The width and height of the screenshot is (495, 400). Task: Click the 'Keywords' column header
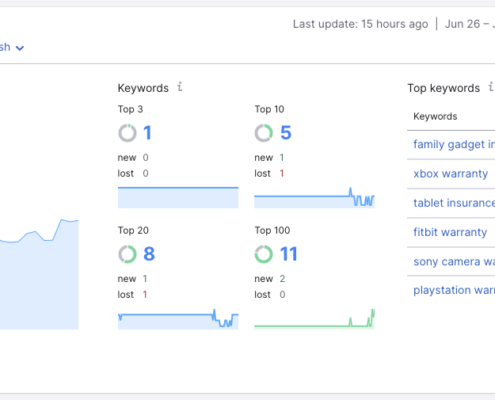[435, 116]
